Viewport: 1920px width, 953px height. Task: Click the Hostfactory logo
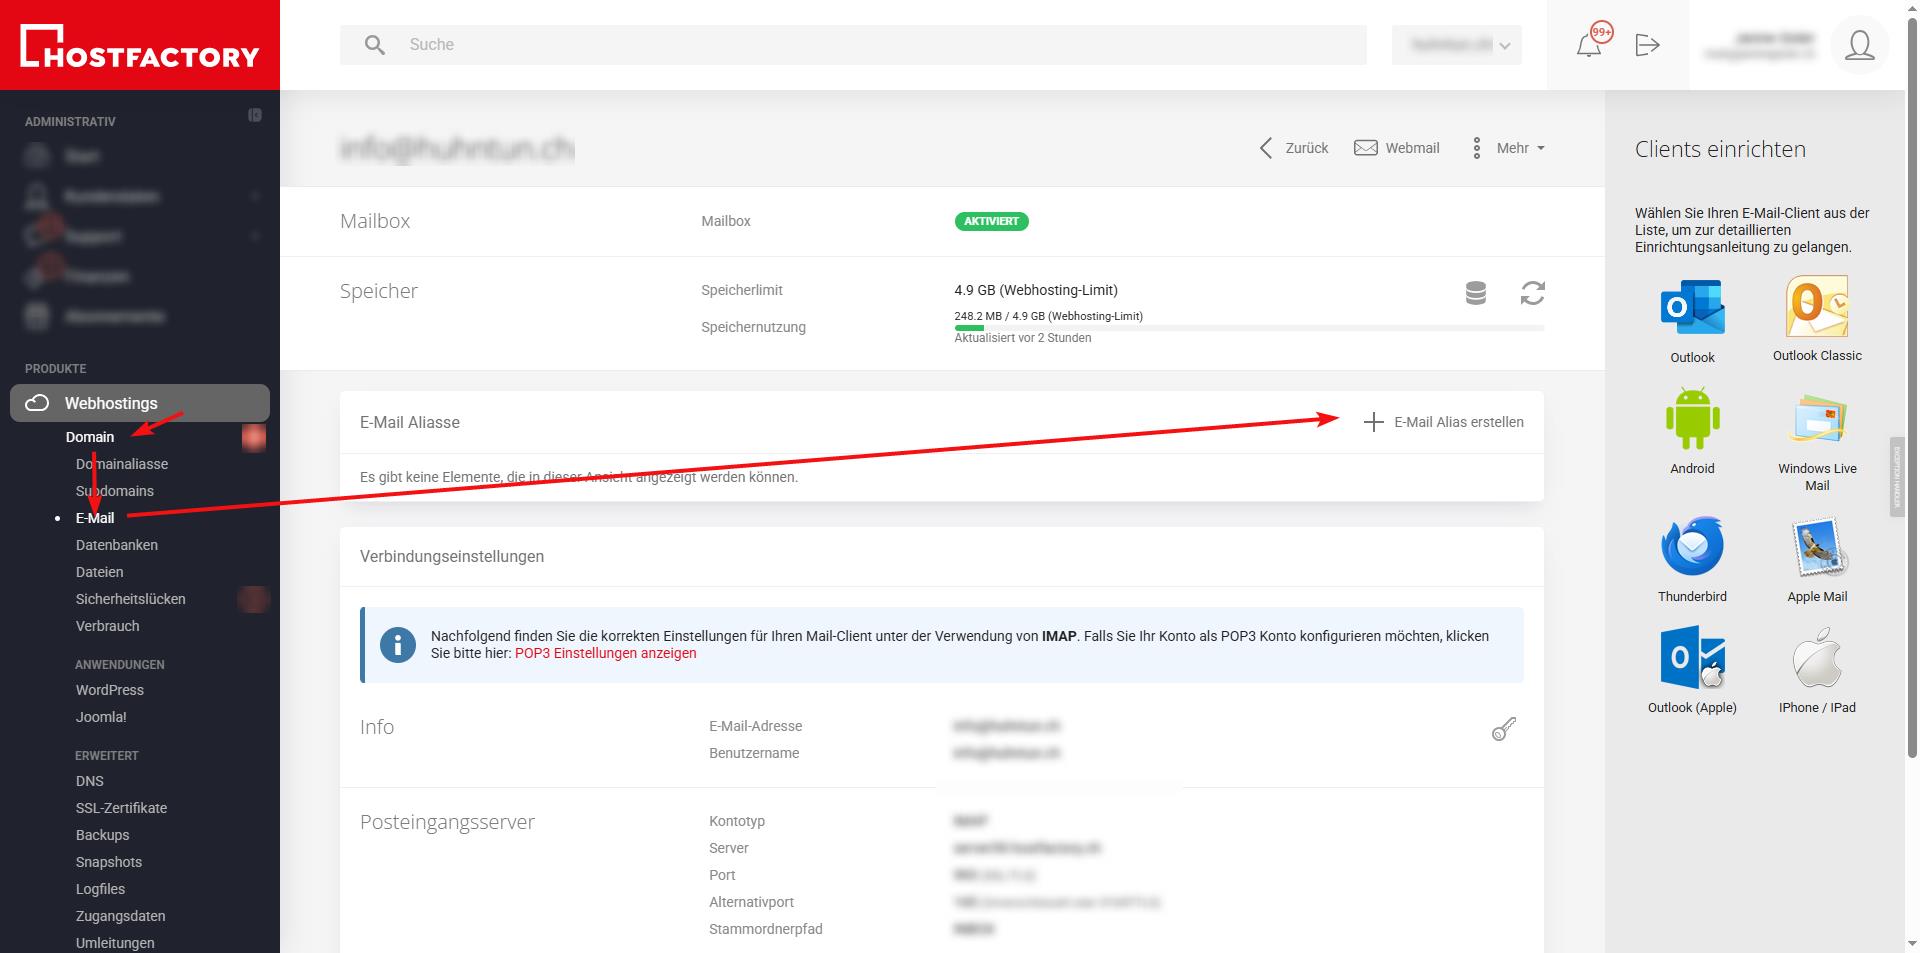(x=140, y=46)
